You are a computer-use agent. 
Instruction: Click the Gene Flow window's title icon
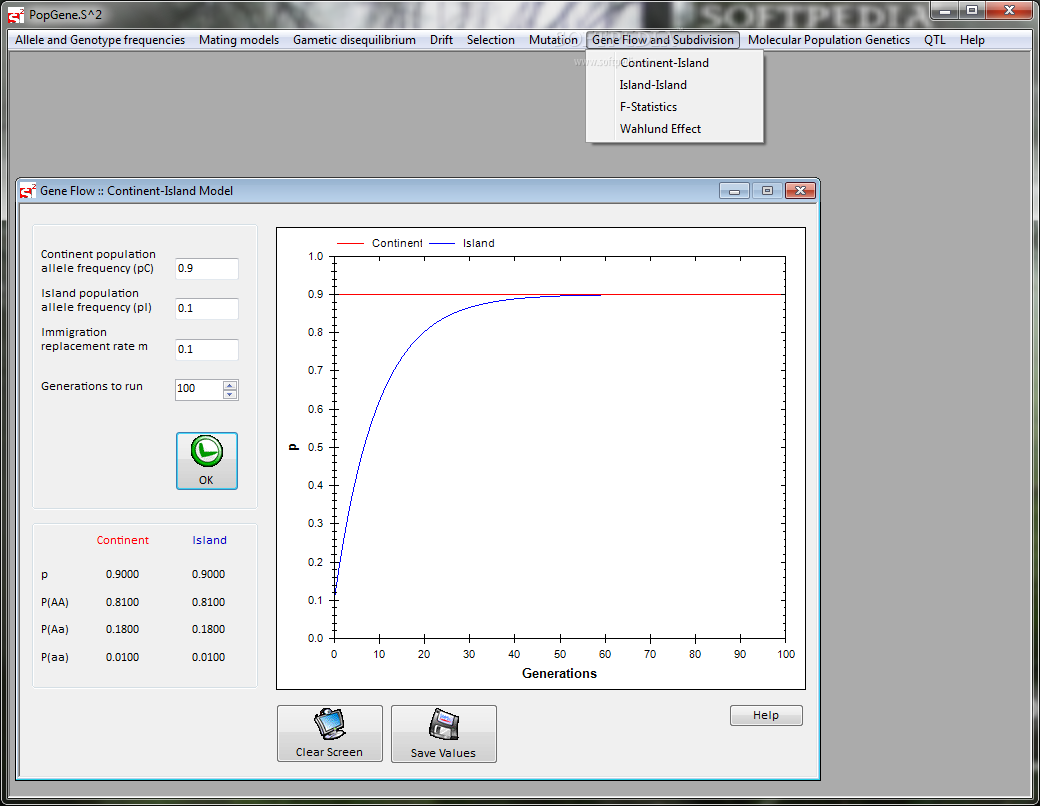click(x=28, y=190)
